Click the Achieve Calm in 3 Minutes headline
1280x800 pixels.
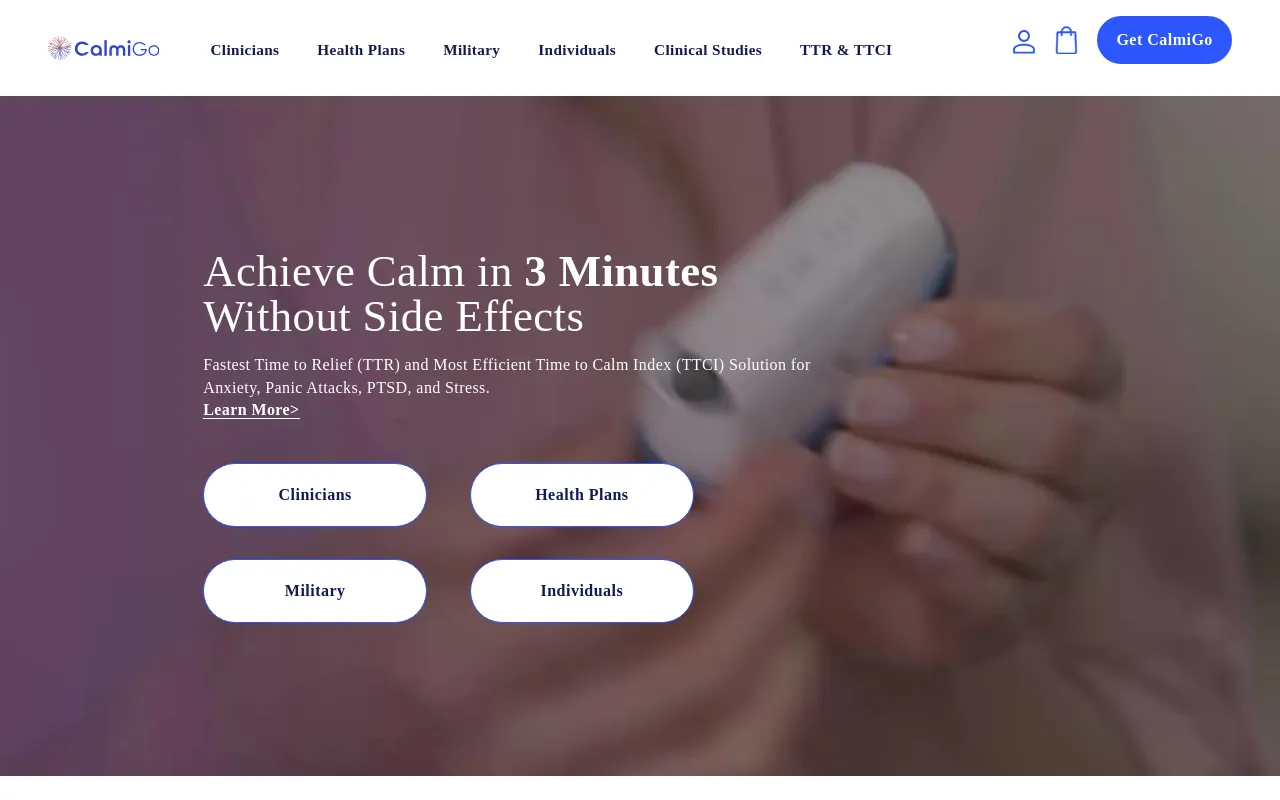coord(461,272)
